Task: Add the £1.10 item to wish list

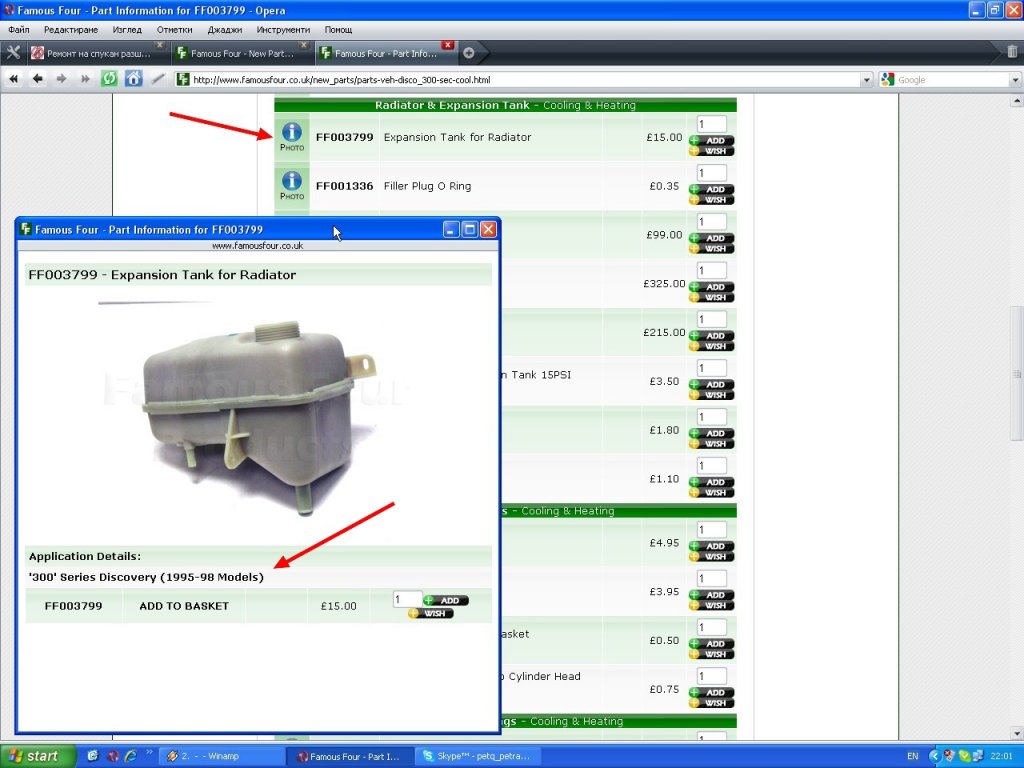Action: click(x=712, y=492)
